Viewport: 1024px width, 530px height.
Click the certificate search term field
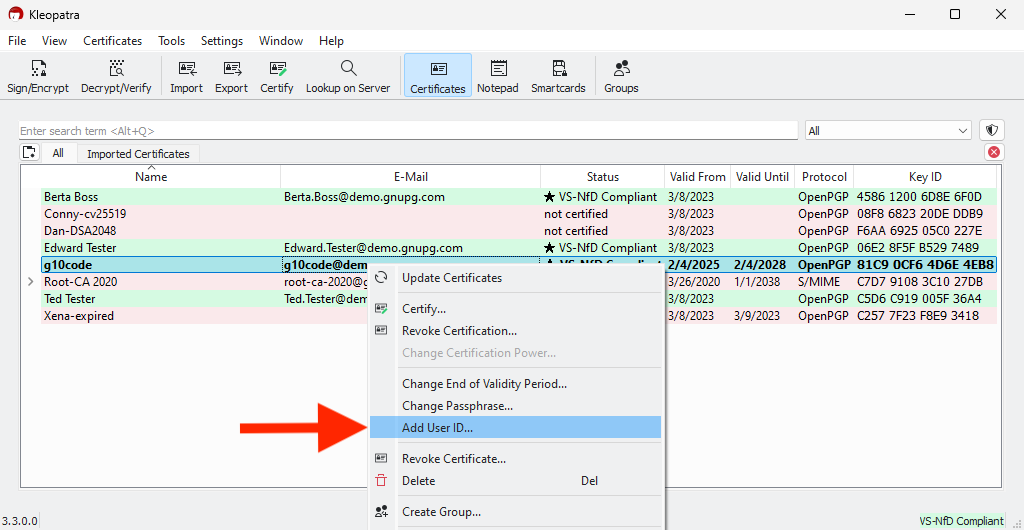tap(409, 131)
